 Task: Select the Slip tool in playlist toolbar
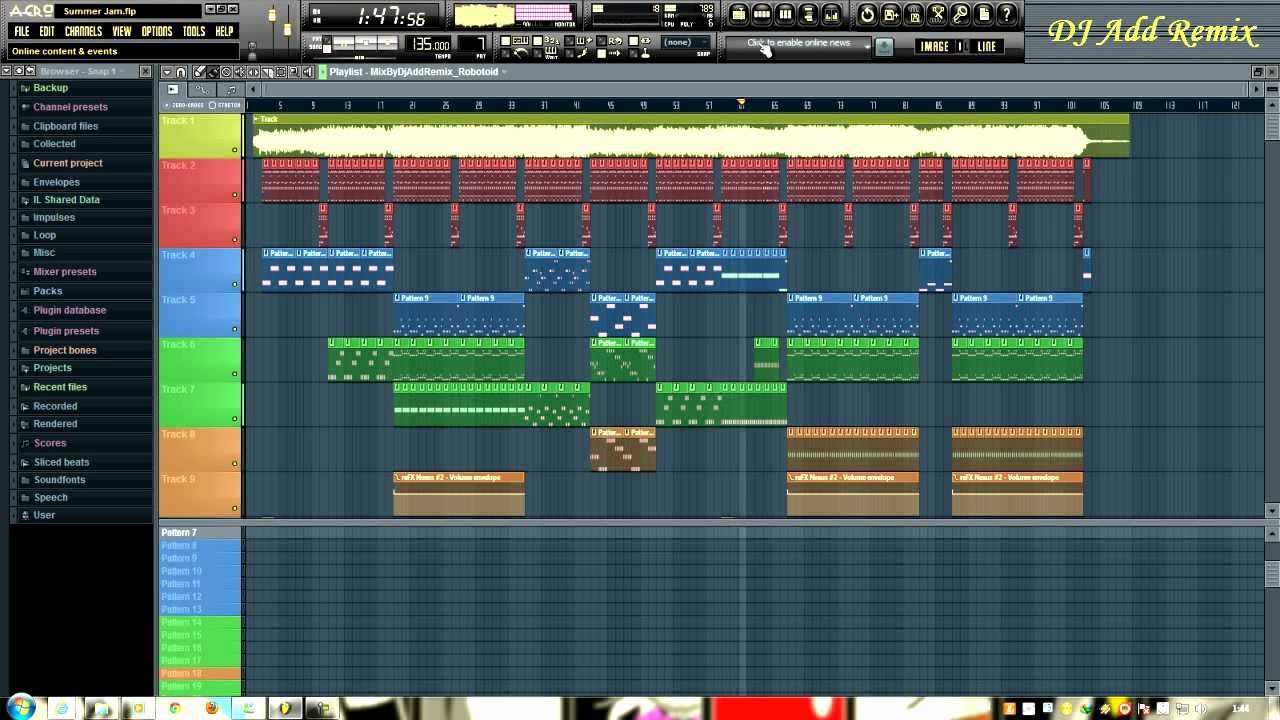coord(253,72)
